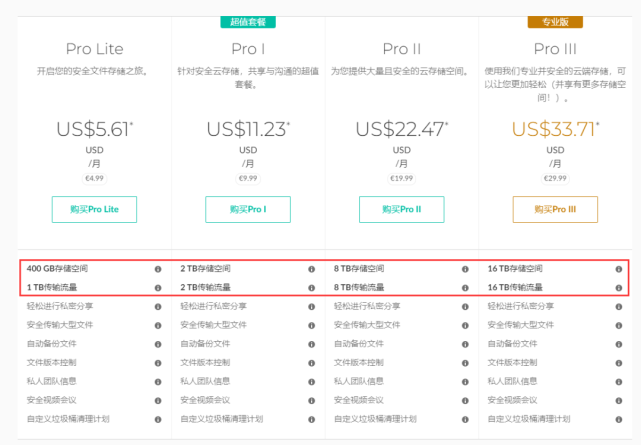Image resolution: width=641 pixels, height=445 pixels.
Task: Click Pro III 安全视频会议 info icon
Action: click(x=619, y=400)
